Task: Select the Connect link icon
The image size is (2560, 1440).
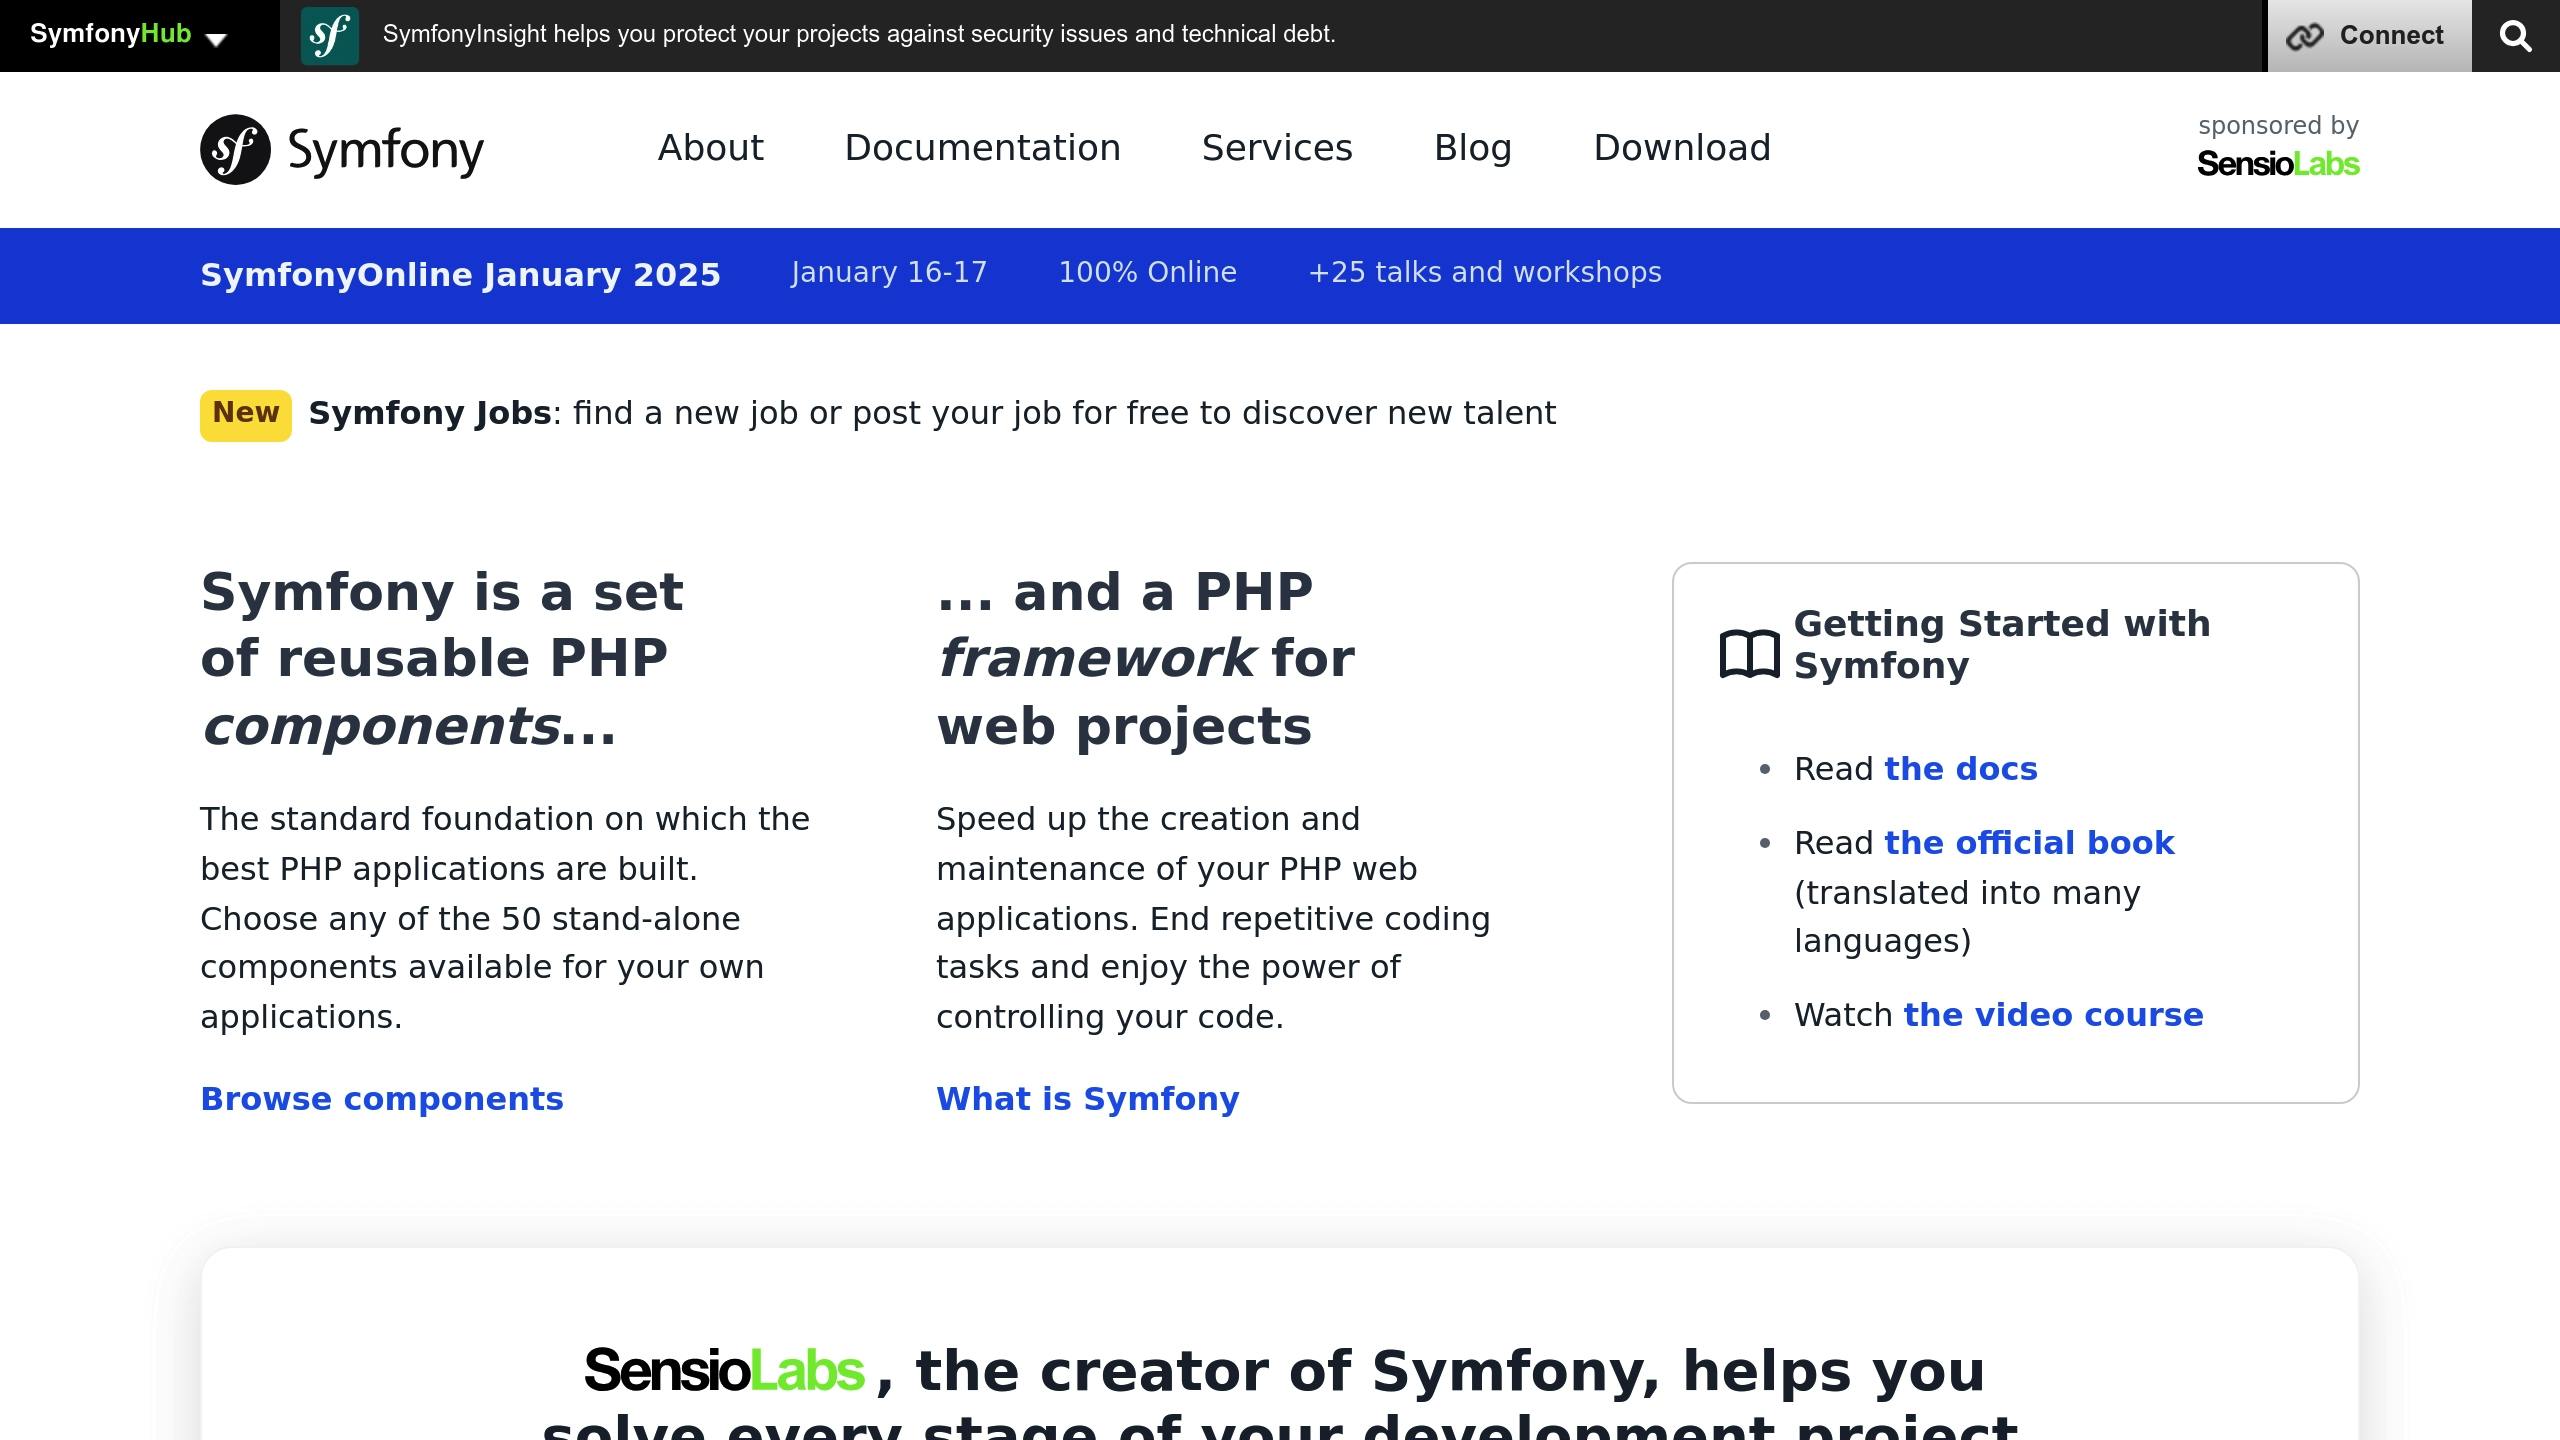Action: point(2305,35)
